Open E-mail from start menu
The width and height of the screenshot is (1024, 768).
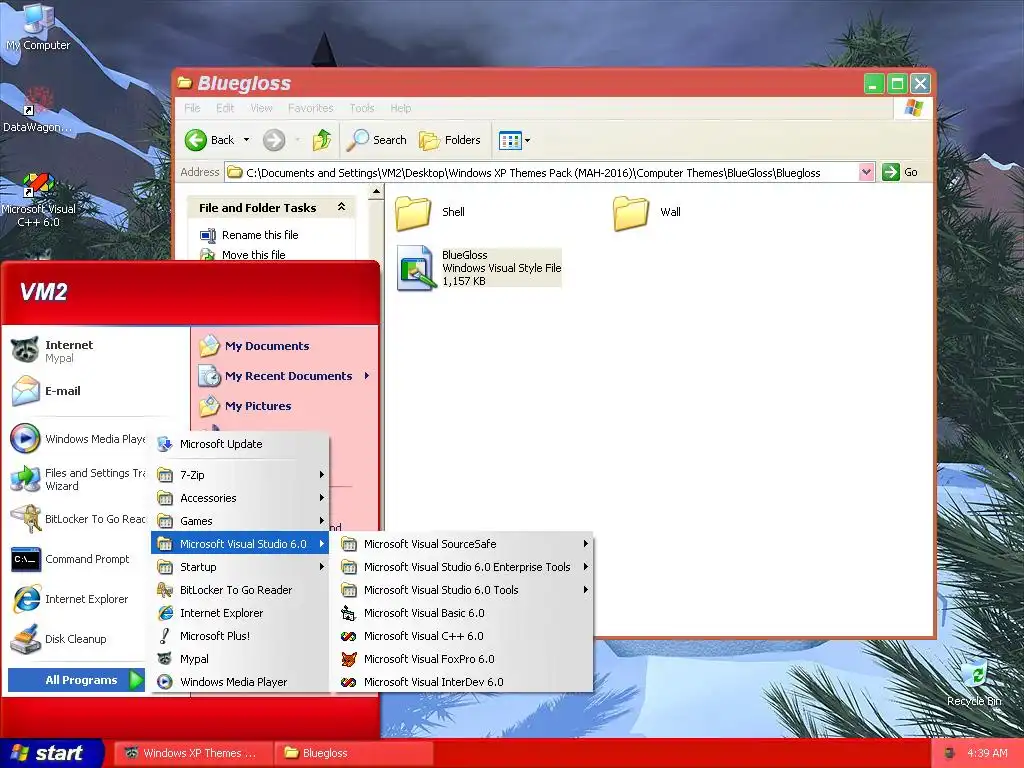tap(95, 391)
